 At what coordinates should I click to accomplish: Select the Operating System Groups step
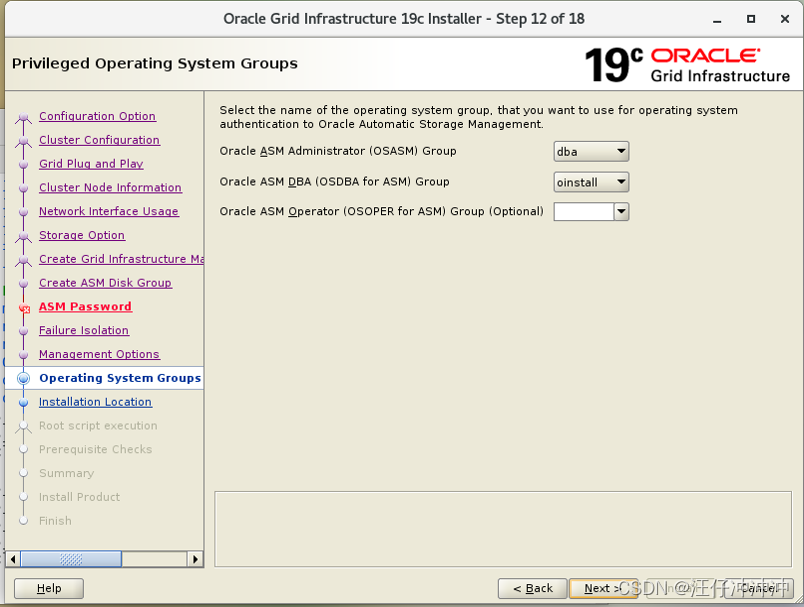click(x=120, y=378)
